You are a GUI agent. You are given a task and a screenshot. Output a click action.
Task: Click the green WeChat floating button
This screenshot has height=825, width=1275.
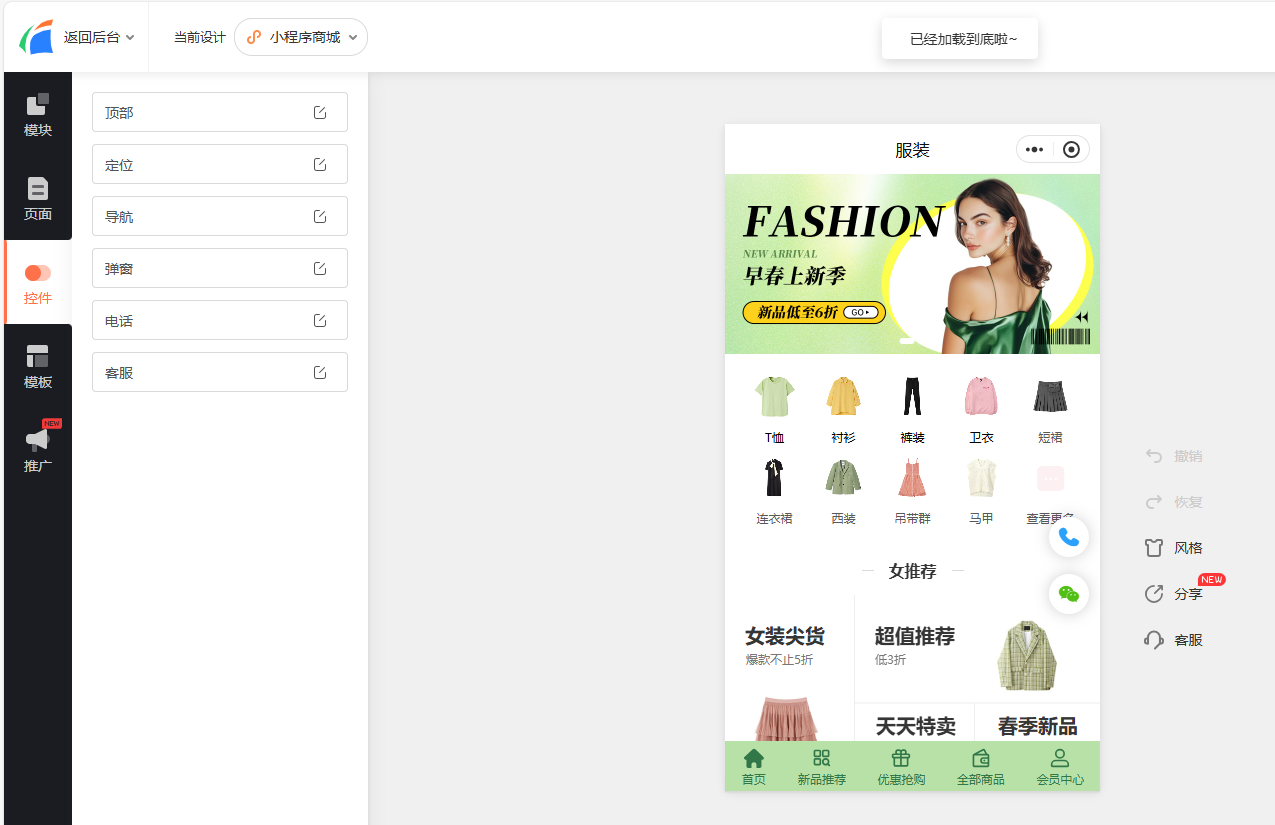pyautogui.click(x=1069, y=594)
